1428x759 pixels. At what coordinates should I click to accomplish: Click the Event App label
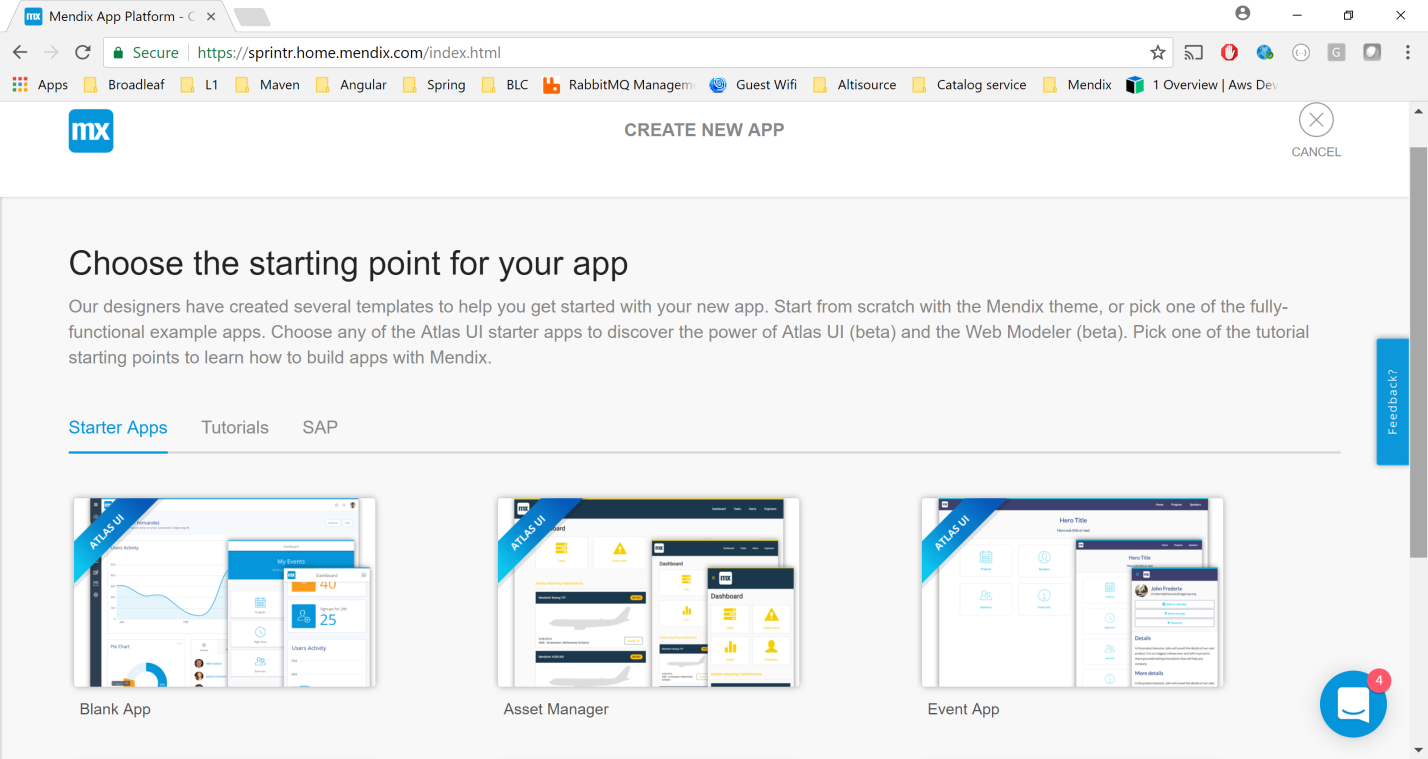point(963,709)
